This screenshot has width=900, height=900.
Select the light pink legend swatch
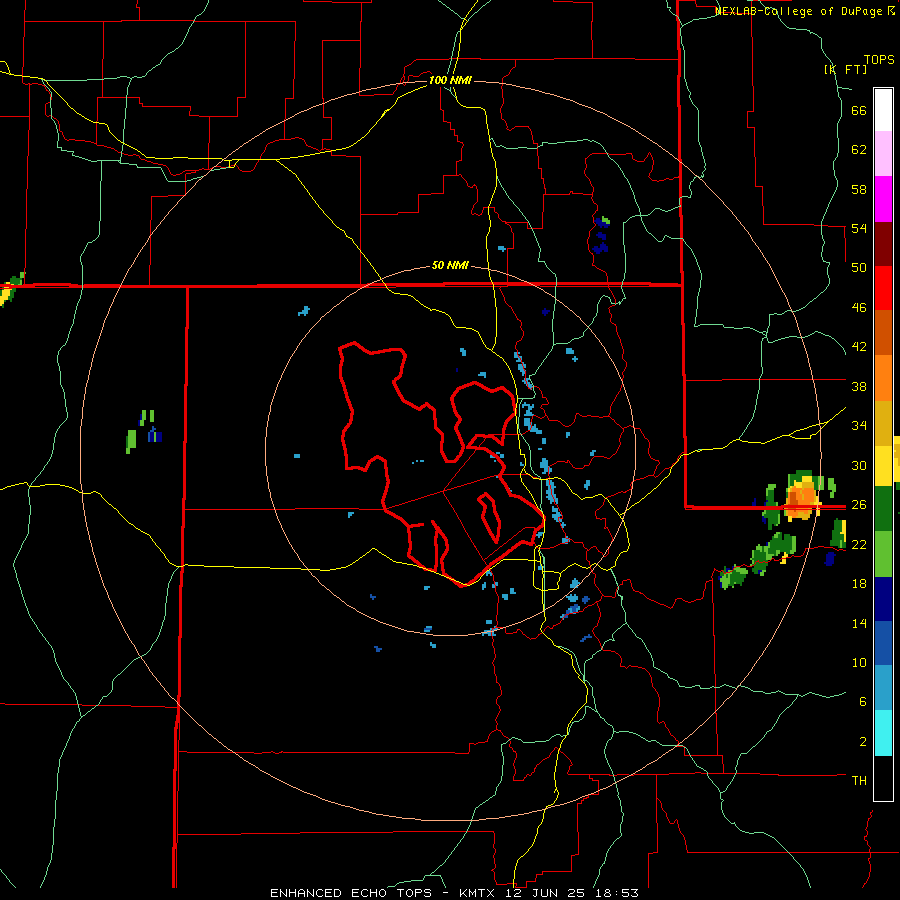click(883, 153)
